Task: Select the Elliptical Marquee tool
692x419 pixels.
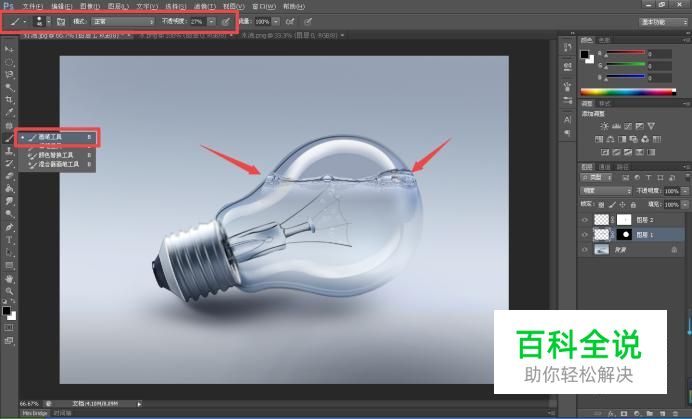Action: pos(9,62)
